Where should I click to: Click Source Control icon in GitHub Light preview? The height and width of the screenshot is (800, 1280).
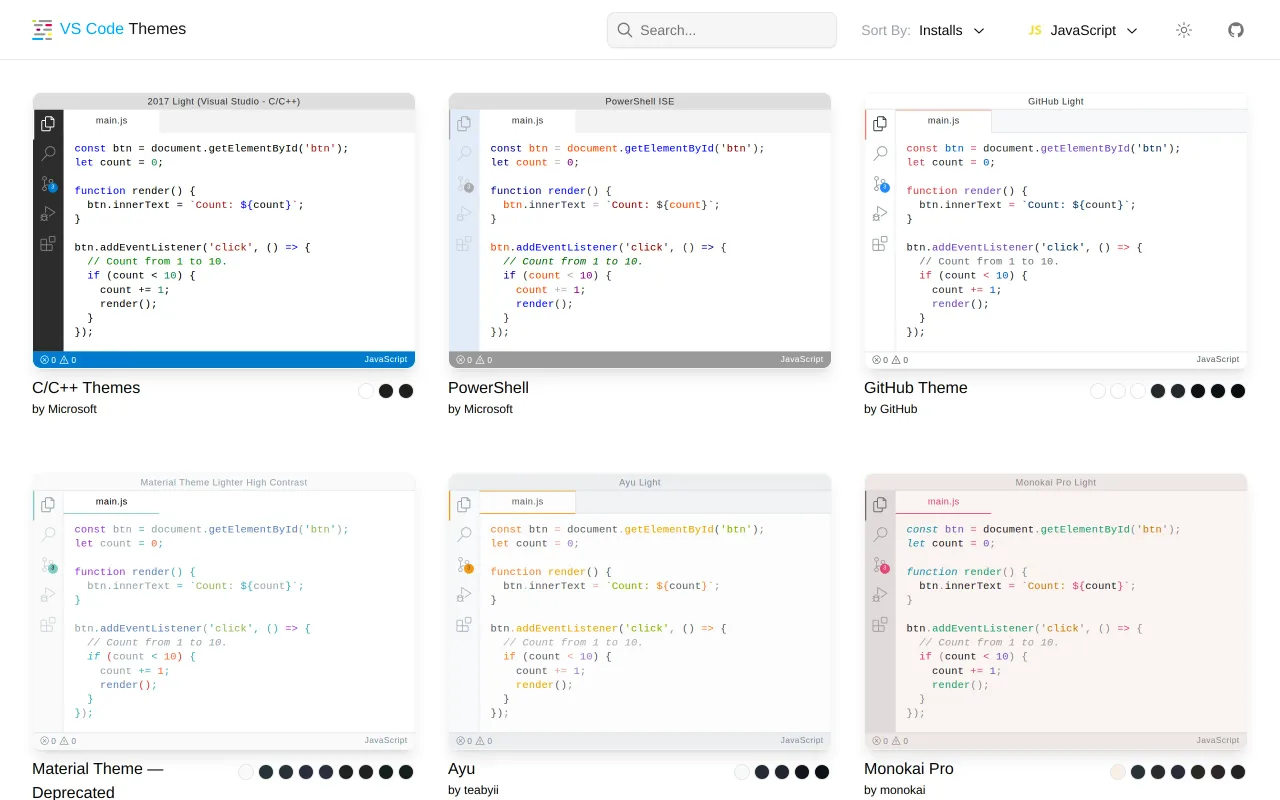[x=880, y=184]
